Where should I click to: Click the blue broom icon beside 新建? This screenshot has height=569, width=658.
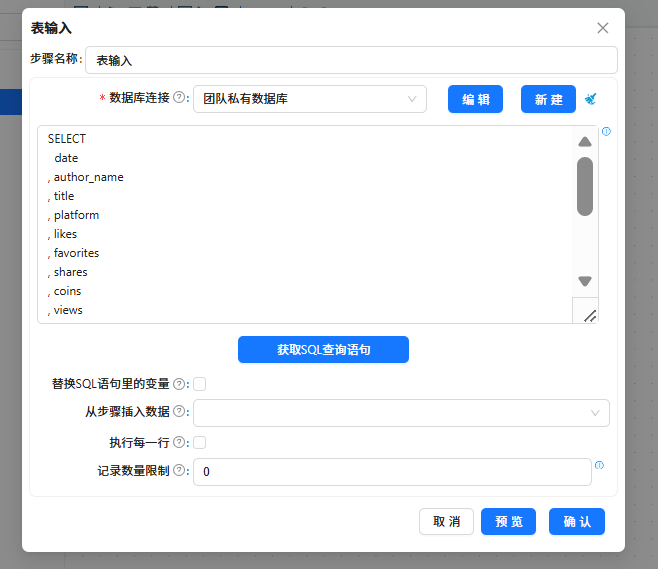[591, 99]
